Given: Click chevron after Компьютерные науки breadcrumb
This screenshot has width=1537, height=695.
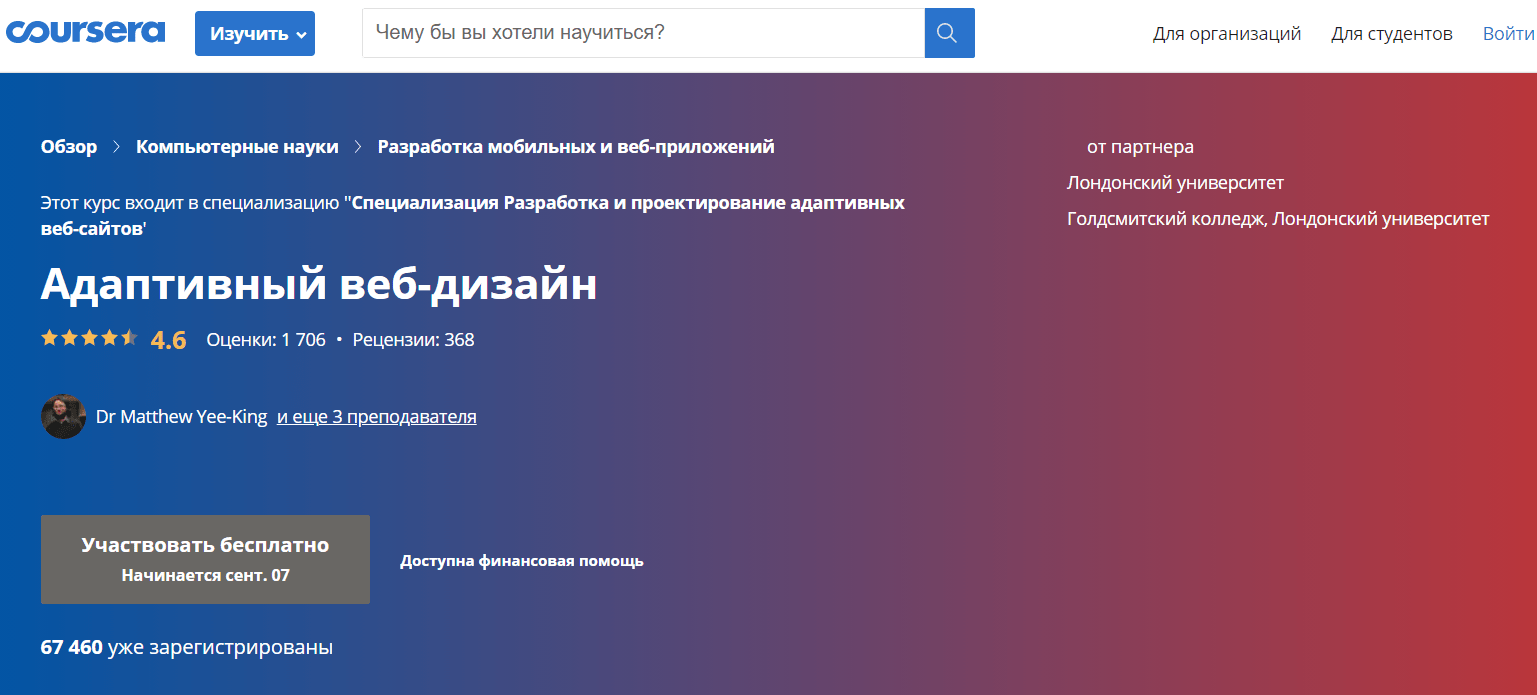Looking at the screenshot, I should pyautogui.click(x=359, y=147).
